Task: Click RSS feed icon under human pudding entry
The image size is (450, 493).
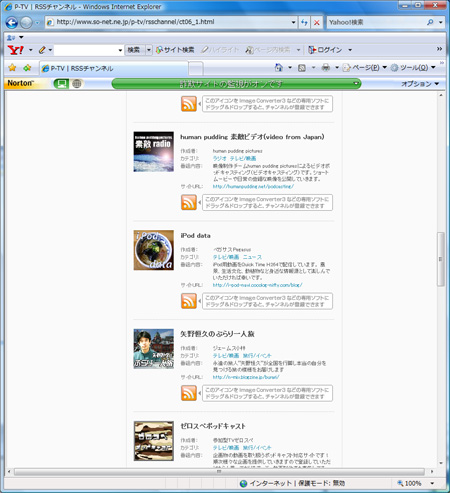Action: coord(189,202)
